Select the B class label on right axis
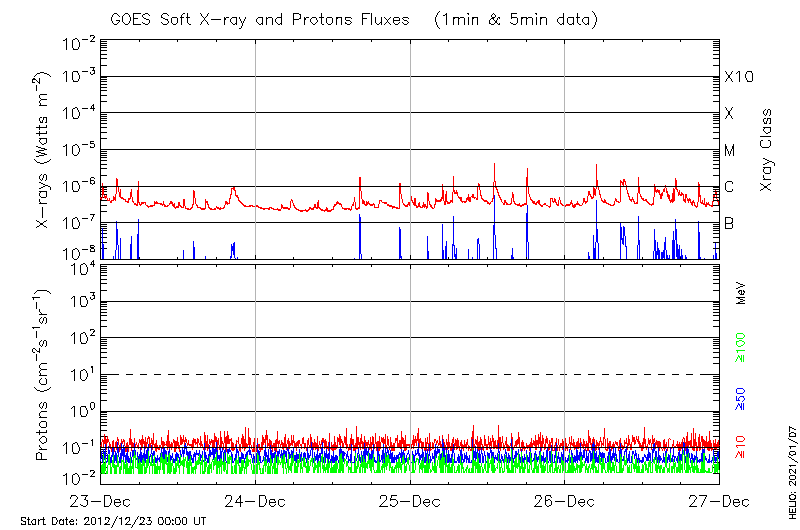 coord(729,224)
